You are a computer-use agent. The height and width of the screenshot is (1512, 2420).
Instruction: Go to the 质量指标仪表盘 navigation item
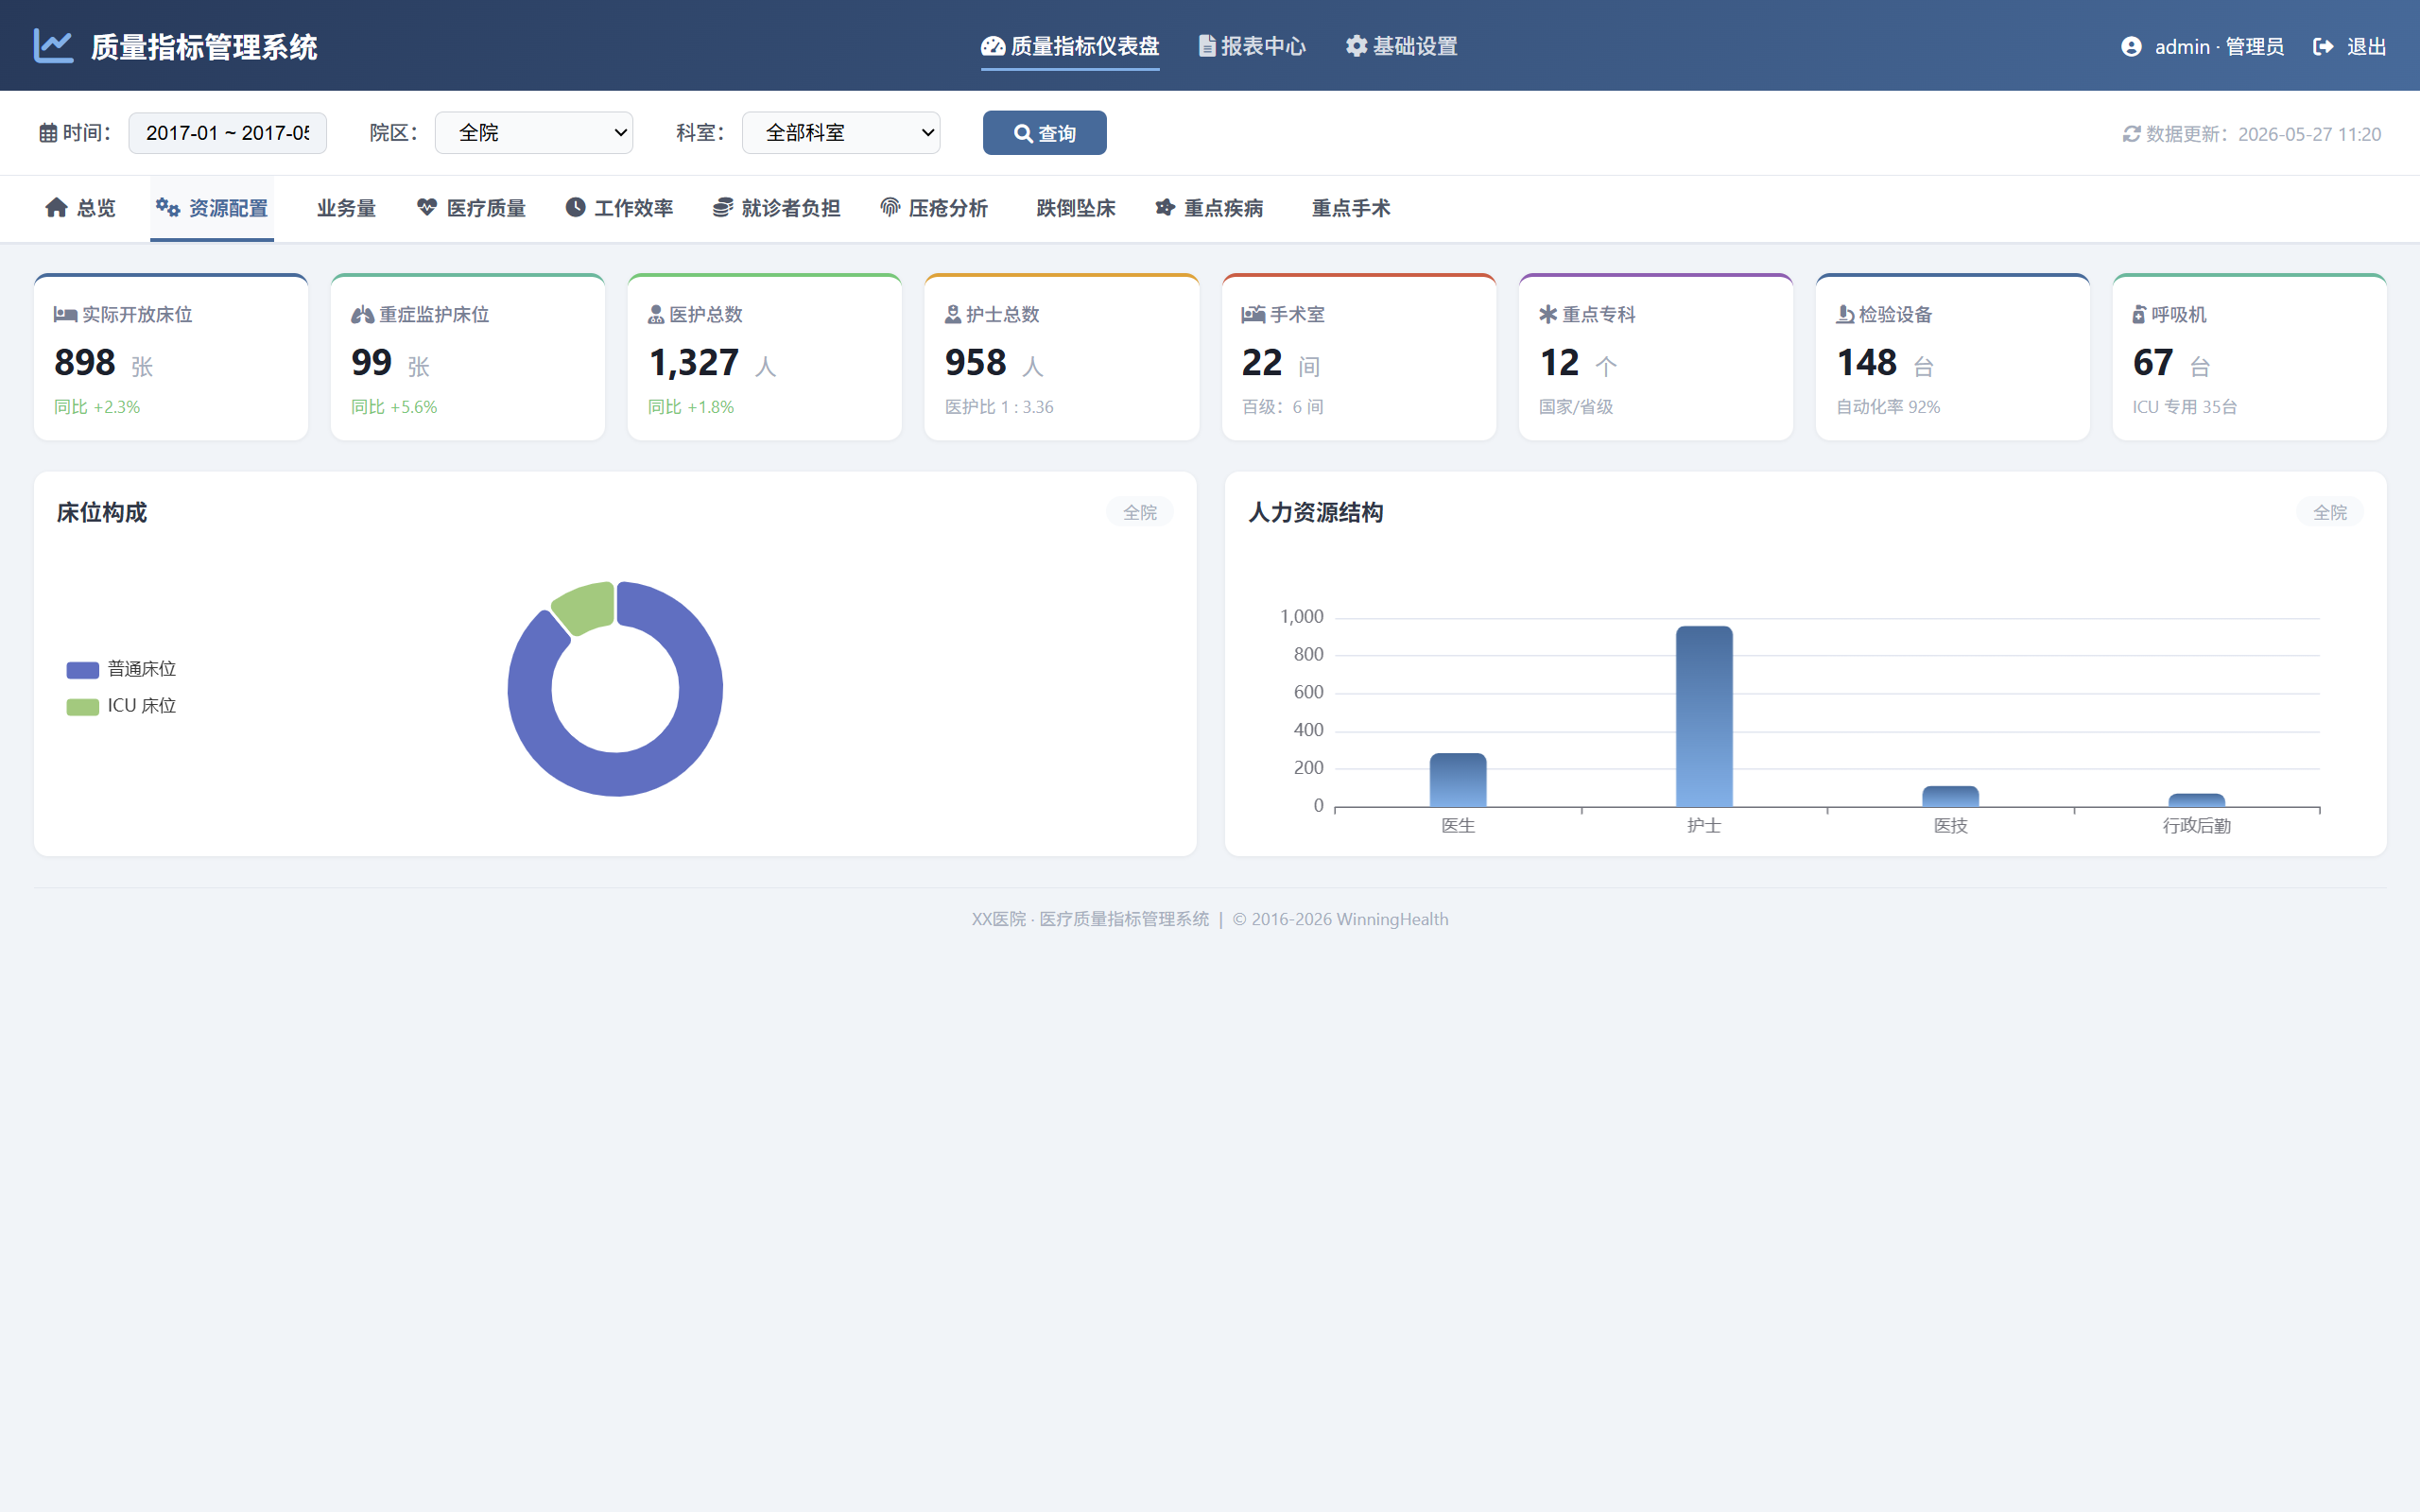point(1070,46)
